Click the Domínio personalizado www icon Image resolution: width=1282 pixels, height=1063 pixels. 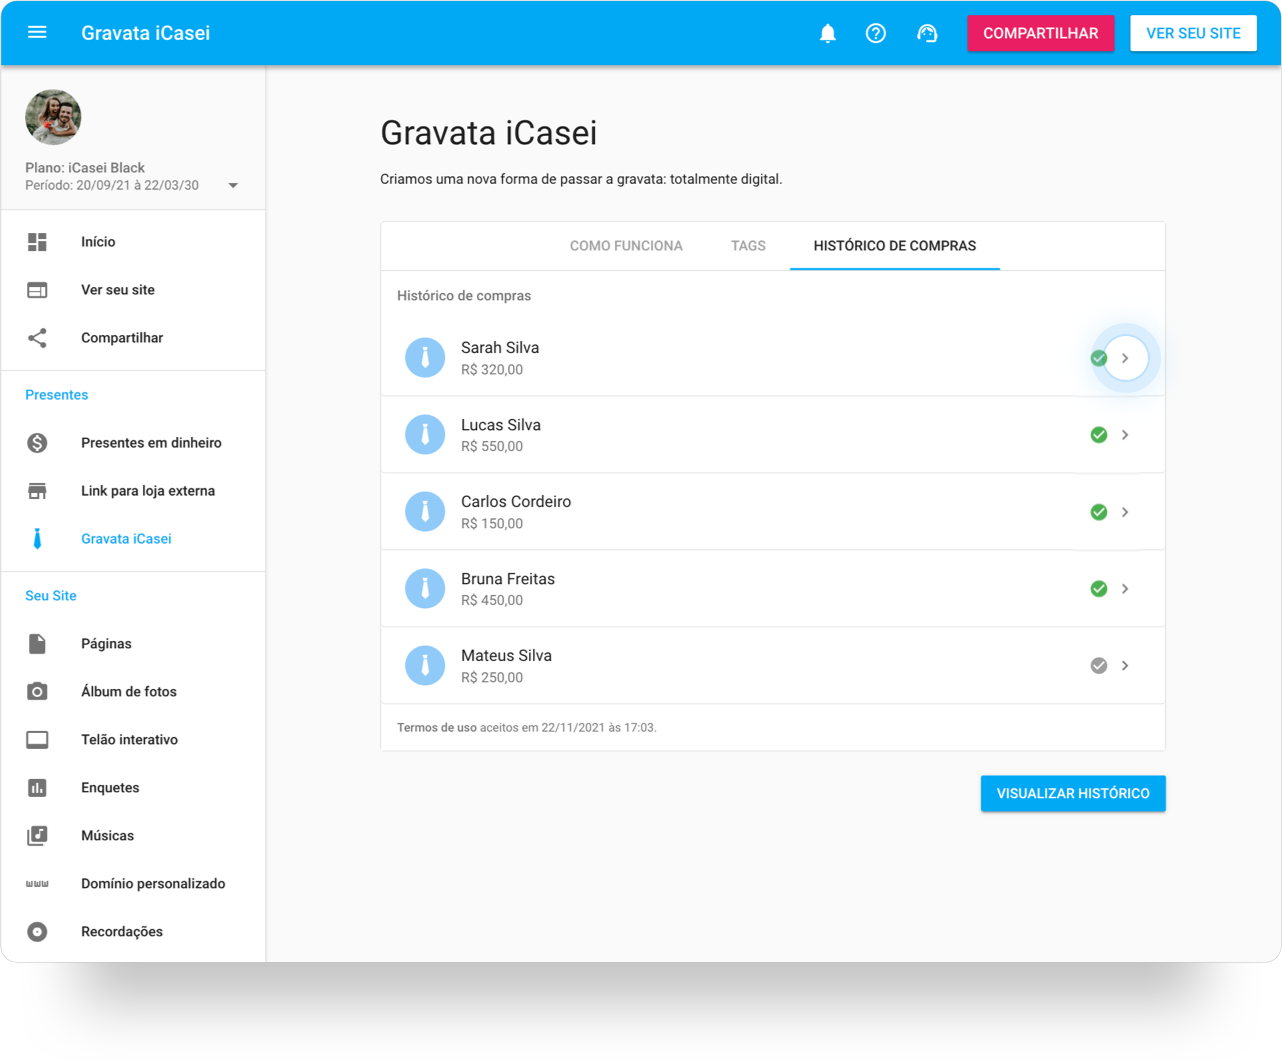[x=37, y=884]
